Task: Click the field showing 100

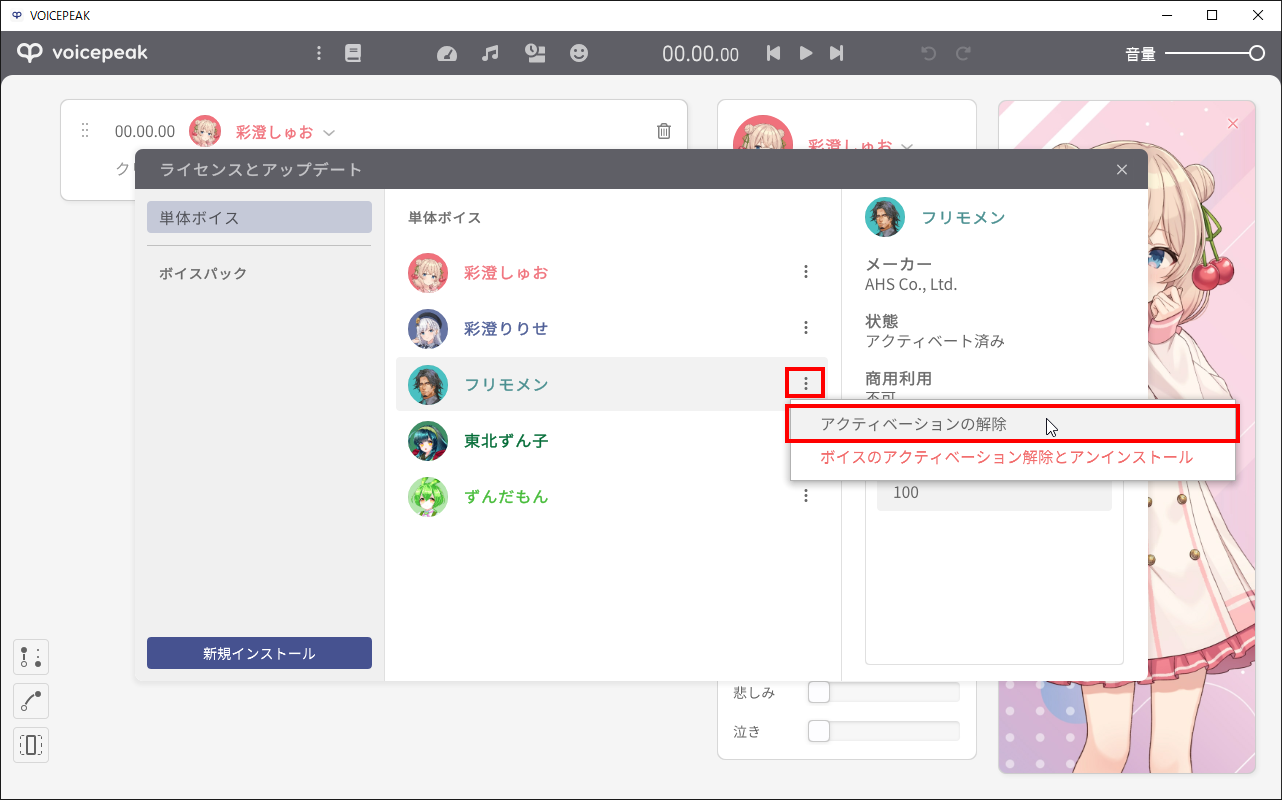Action: (x=994, y=493)
